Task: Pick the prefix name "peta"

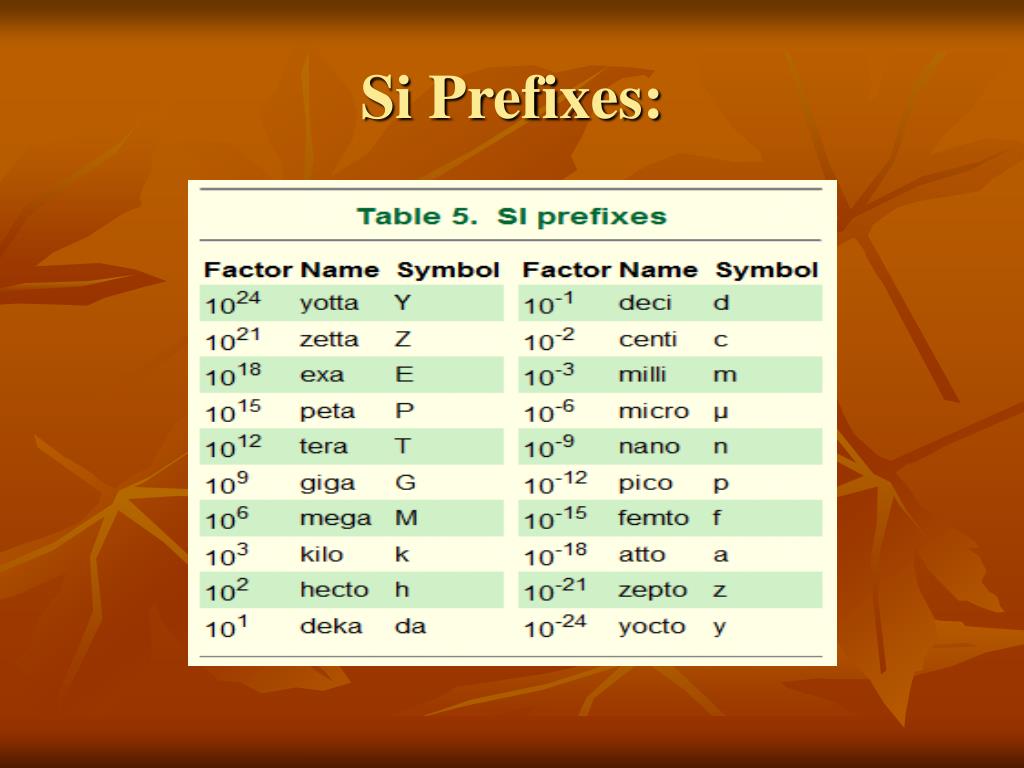Action: coord(327,412)
